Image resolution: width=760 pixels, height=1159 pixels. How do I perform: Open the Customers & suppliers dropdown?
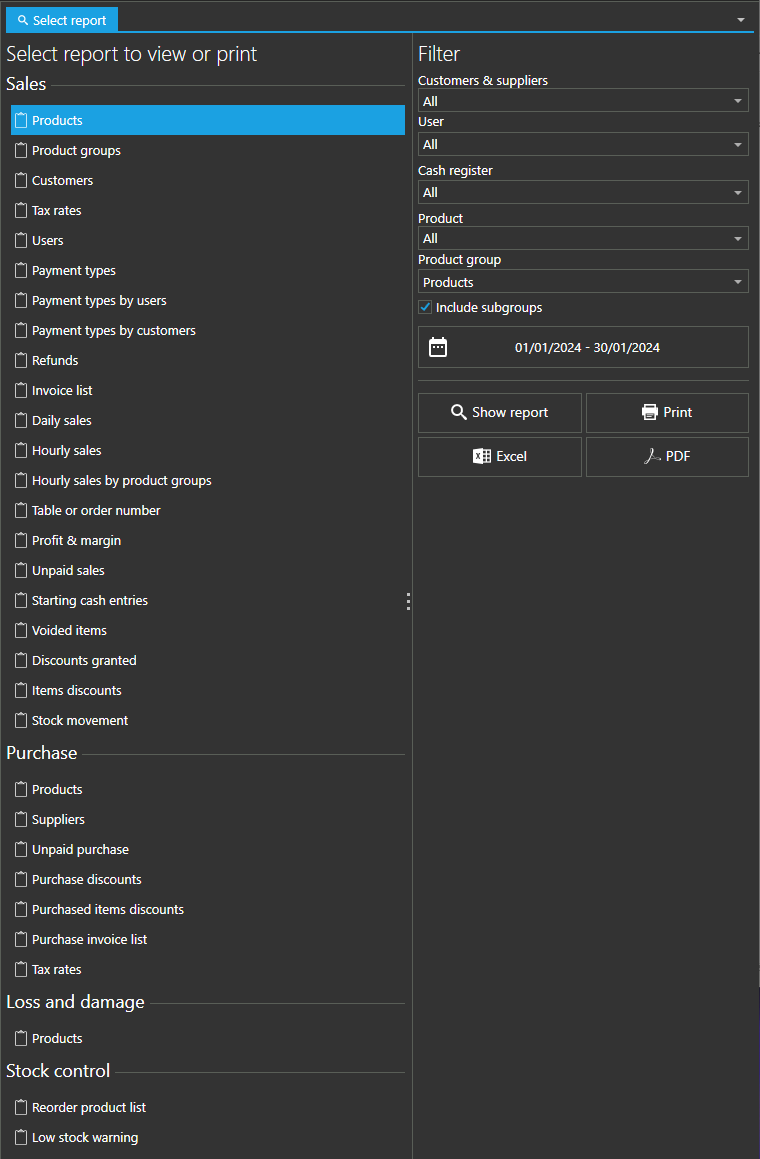pyautogui.click(x=738, y=101)
